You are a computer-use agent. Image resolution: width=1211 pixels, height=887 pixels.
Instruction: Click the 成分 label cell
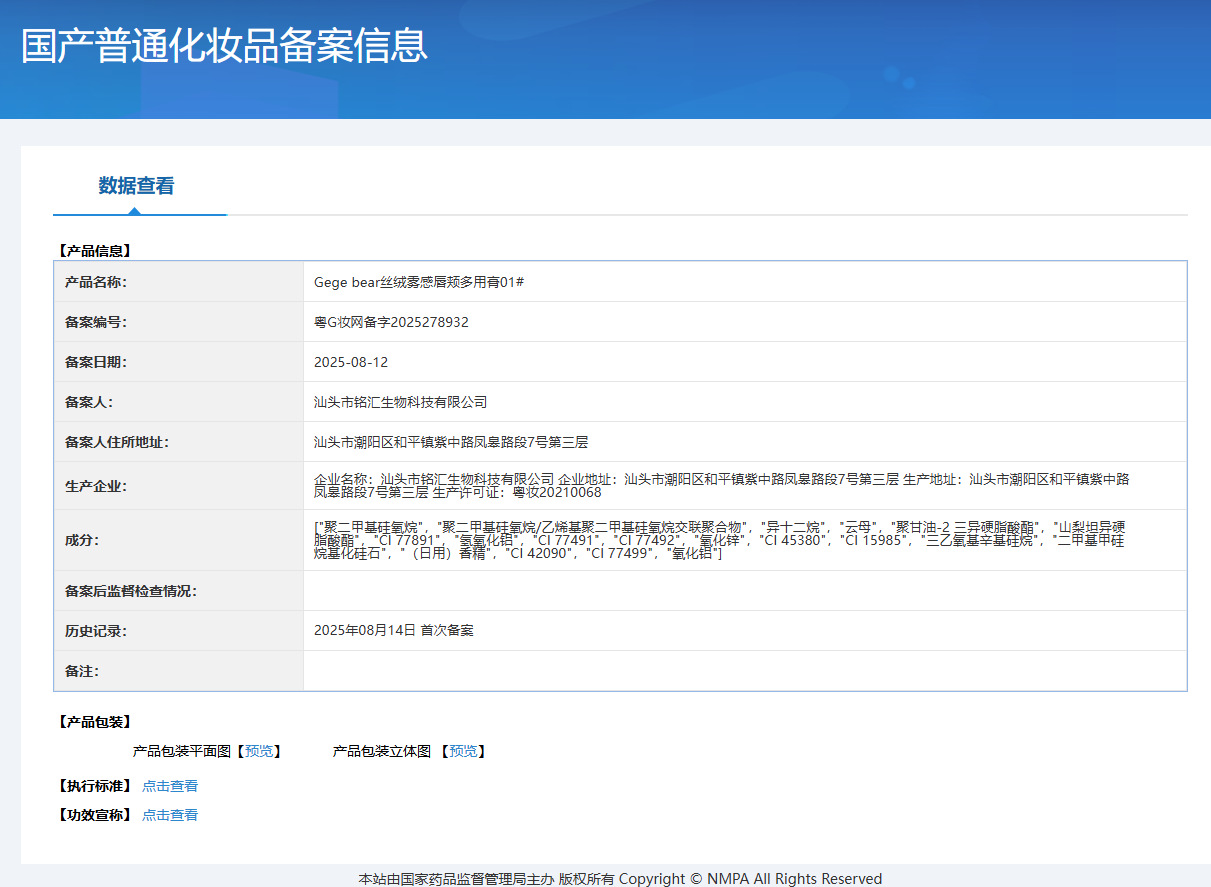click(x=179, y=540)
